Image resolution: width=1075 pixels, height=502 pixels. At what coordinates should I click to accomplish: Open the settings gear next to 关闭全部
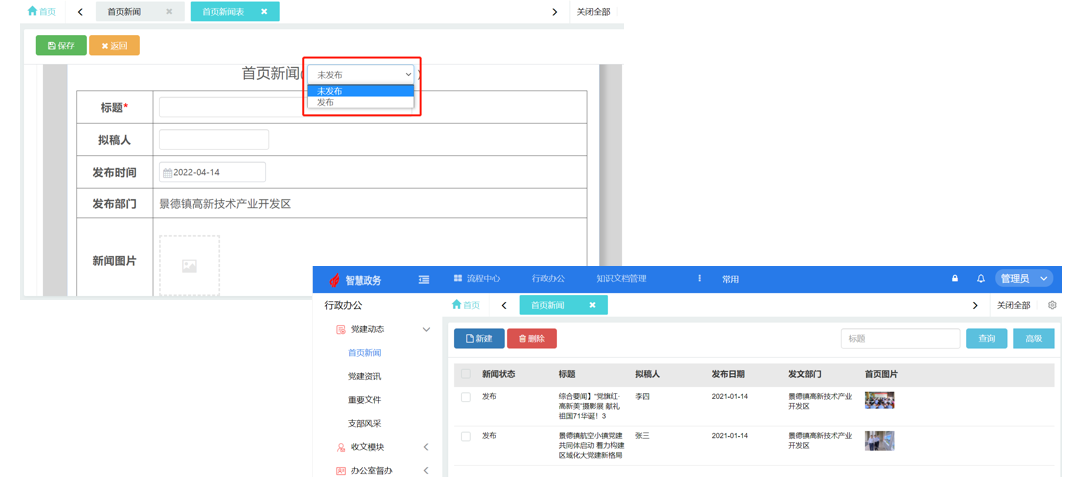[x=1052, y=305]
